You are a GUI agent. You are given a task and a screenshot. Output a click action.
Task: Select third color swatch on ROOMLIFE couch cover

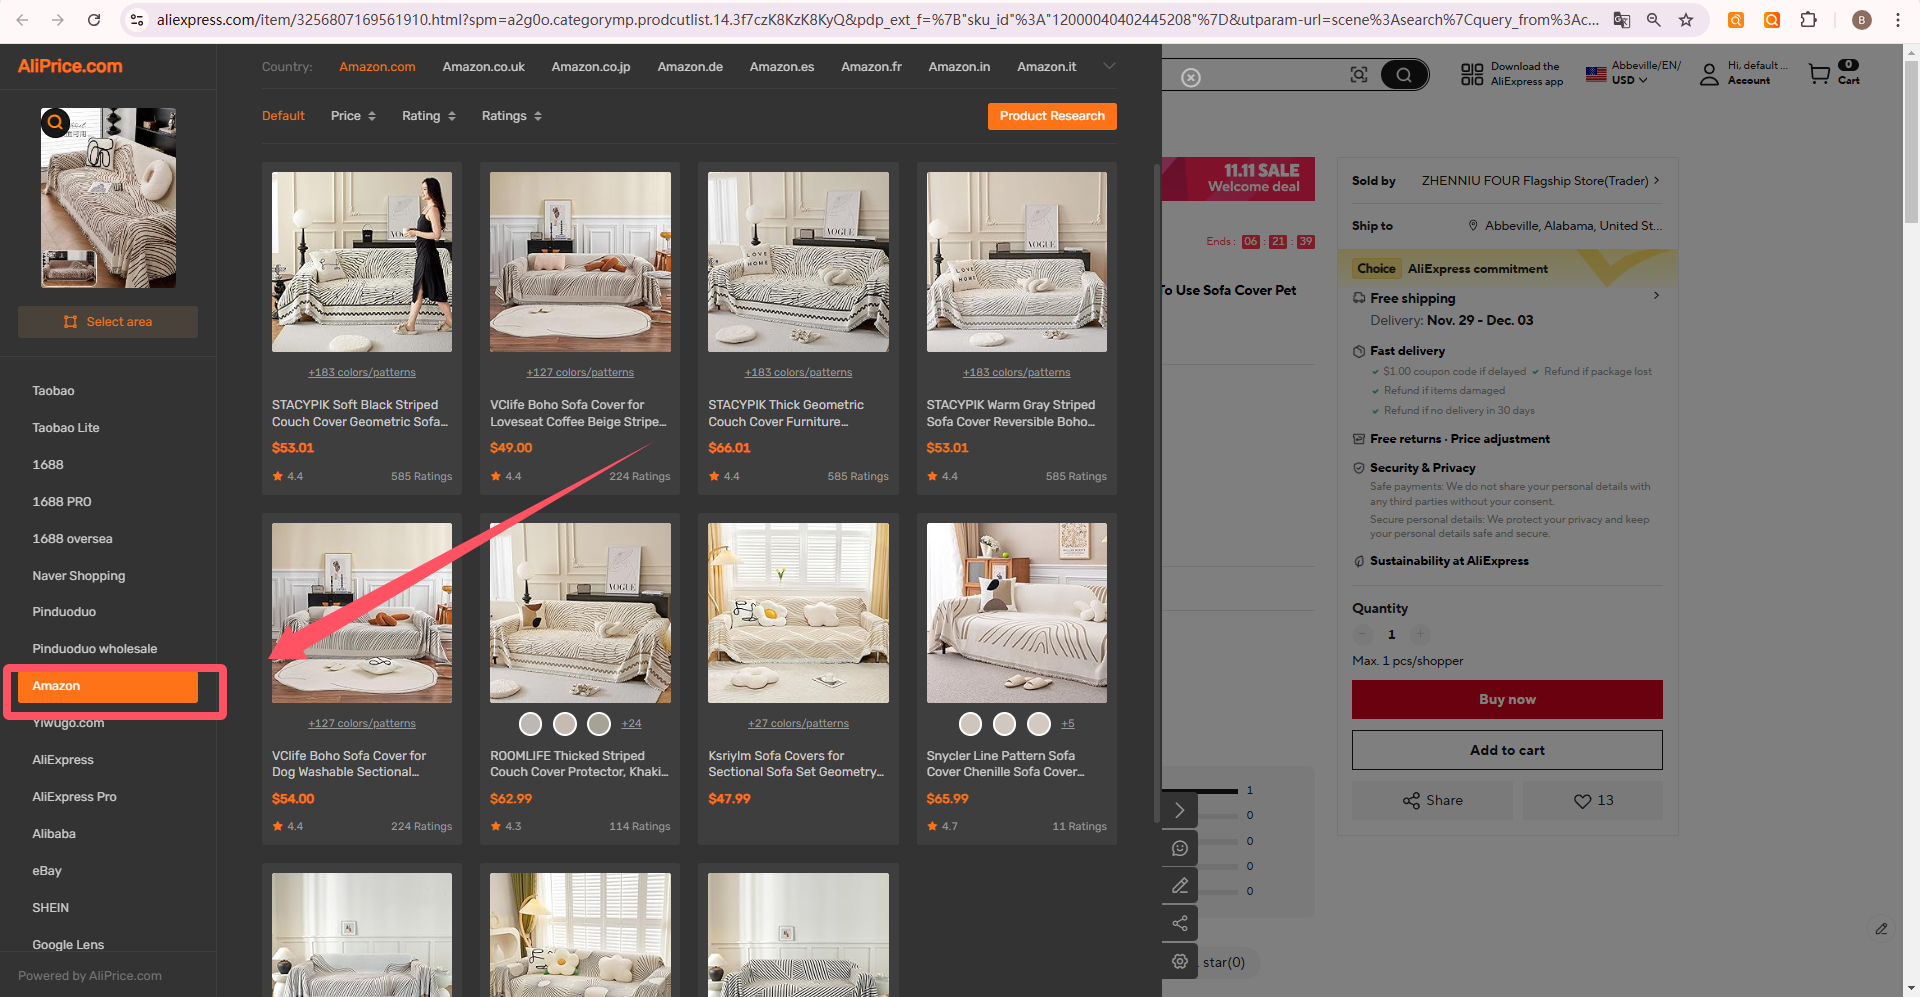[x=599, y=724]
